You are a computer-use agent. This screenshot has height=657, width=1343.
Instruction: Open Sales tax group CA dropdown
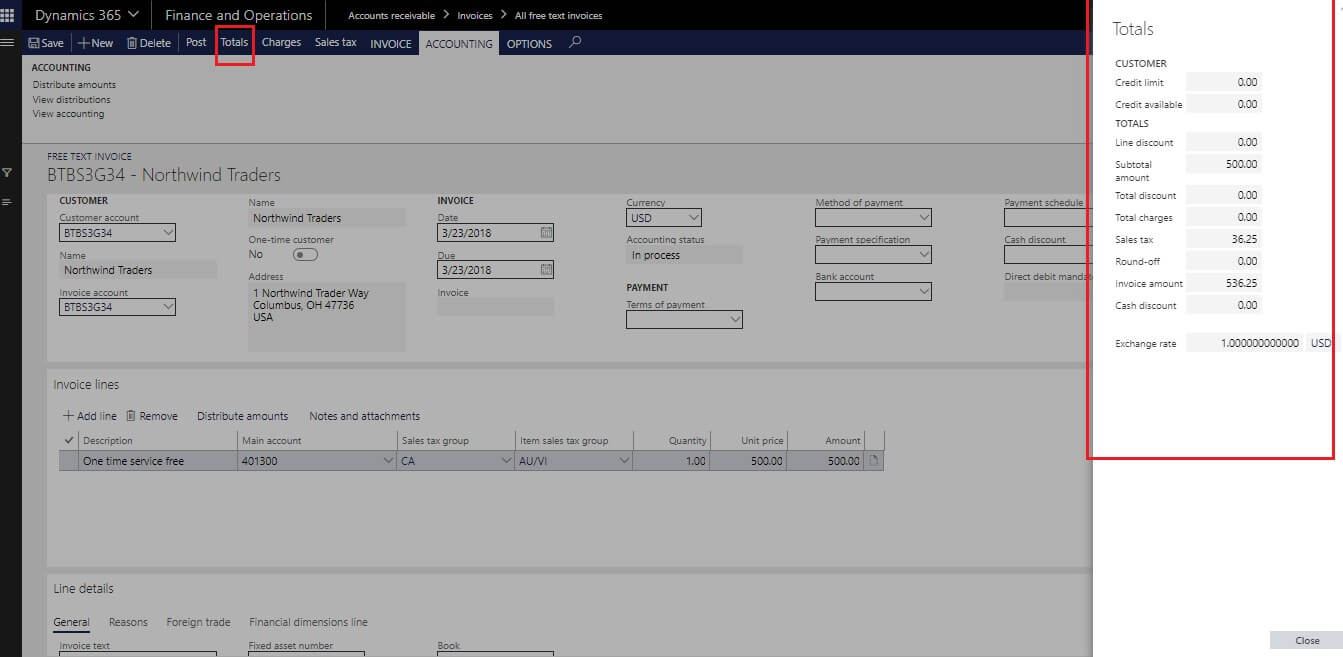point(506,461)
